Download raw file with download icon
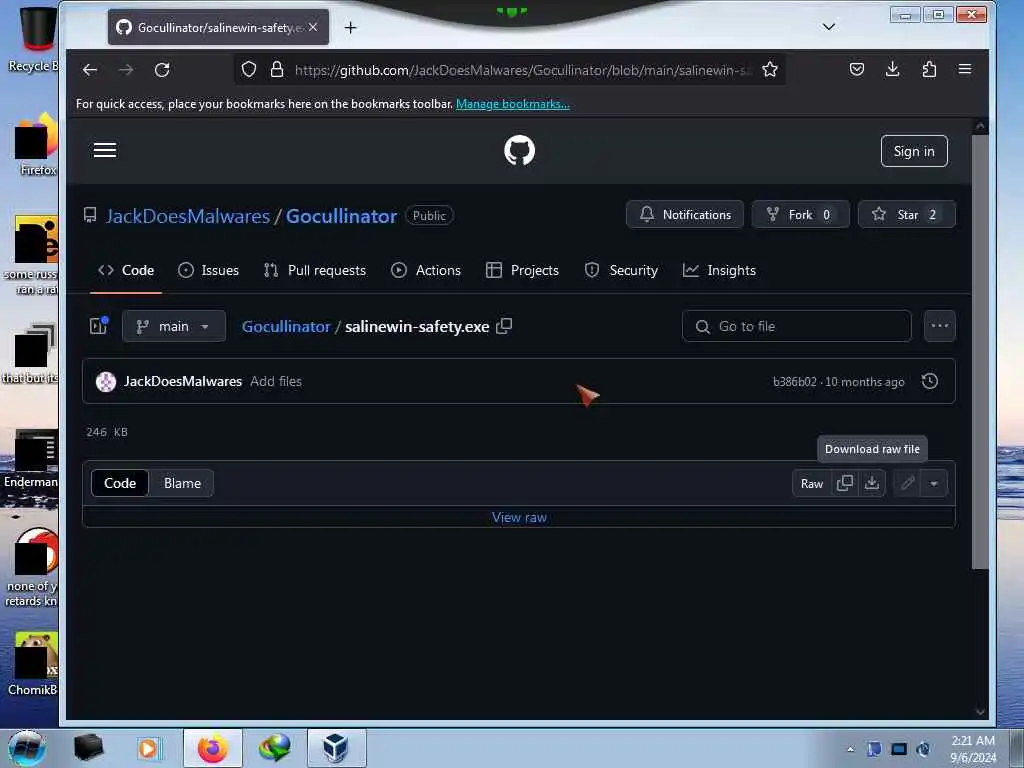Image resolution: width=1024 pixels, height=768 pixels. [872, 483]
